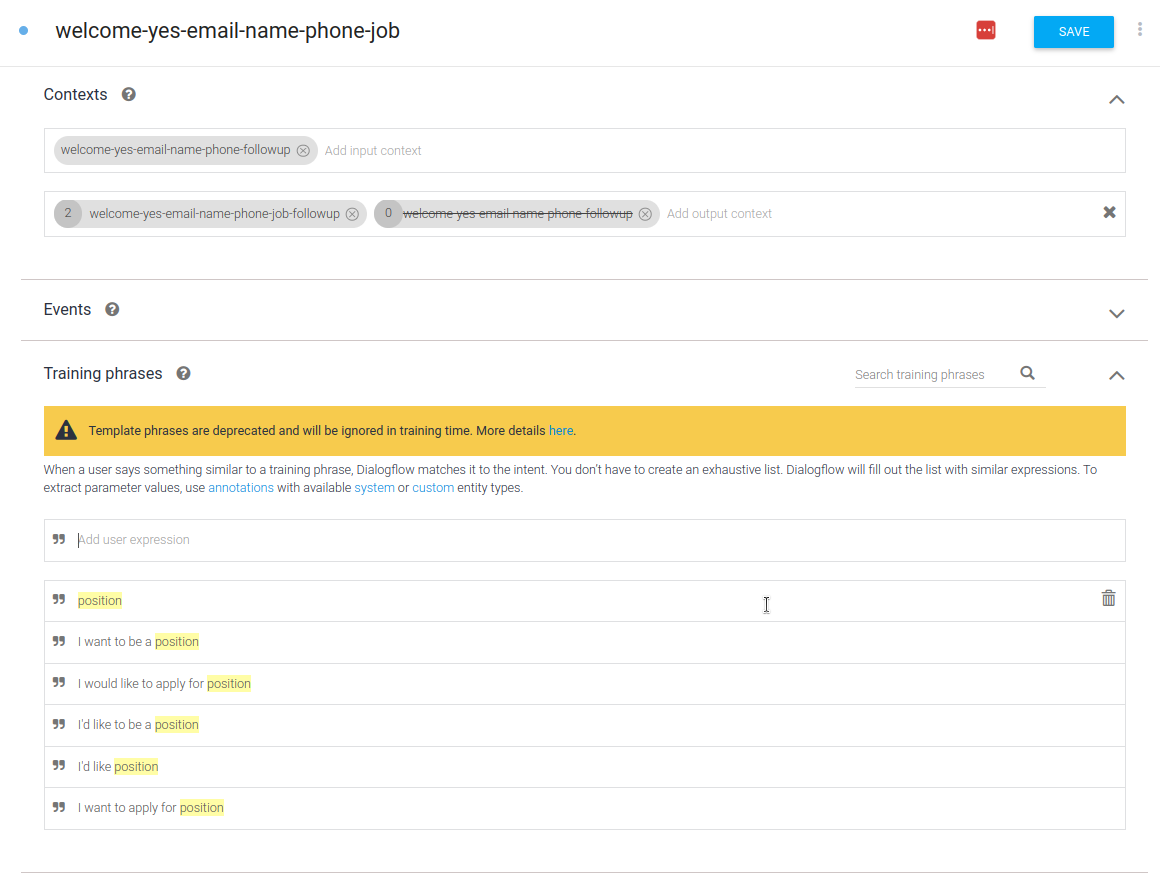The image size is (1160, 885).
Task: Click the SAVE button
Action: tap(1073, 32)
